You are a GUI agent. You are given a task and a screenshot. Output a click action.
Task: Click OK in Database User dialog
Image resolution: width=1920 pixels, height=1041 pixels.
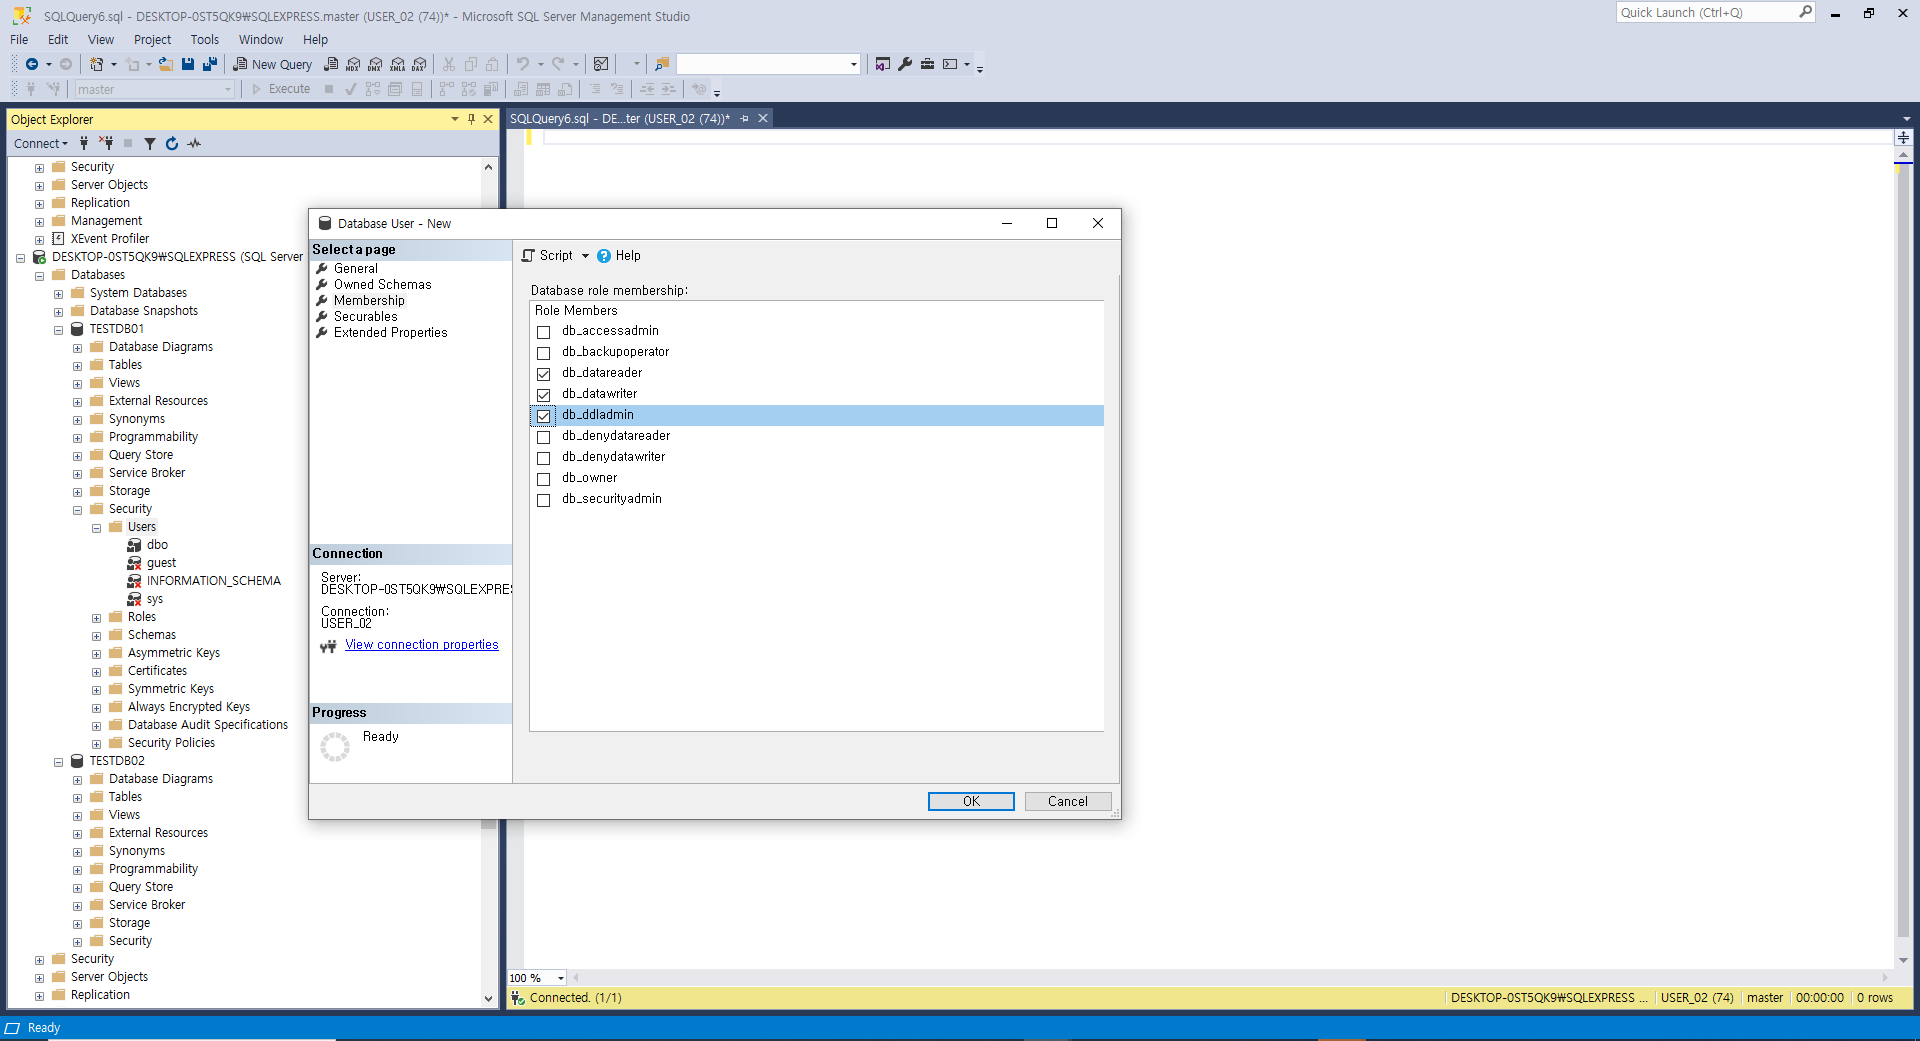(971, 801)
